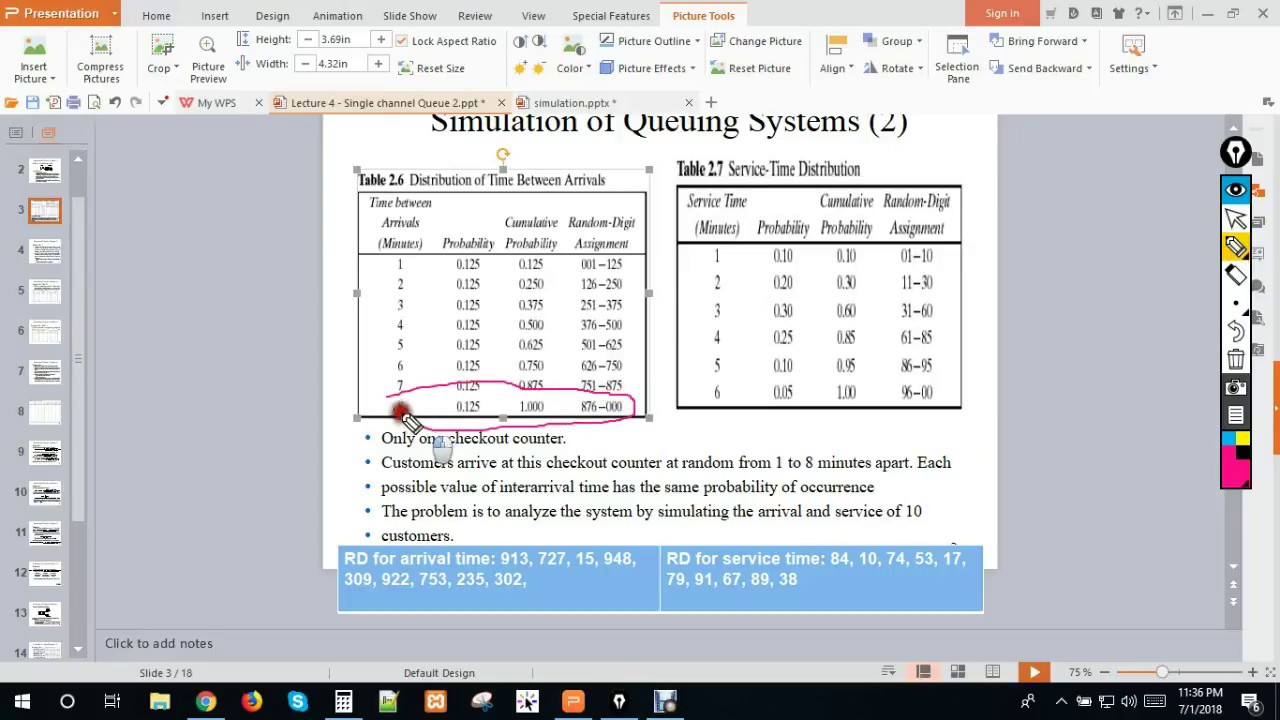Click the Print icon in quick access toolbar
Image resolution: width=1280 pixels, height=720 pixels.
pyautogui.click(x=74, y=102)
